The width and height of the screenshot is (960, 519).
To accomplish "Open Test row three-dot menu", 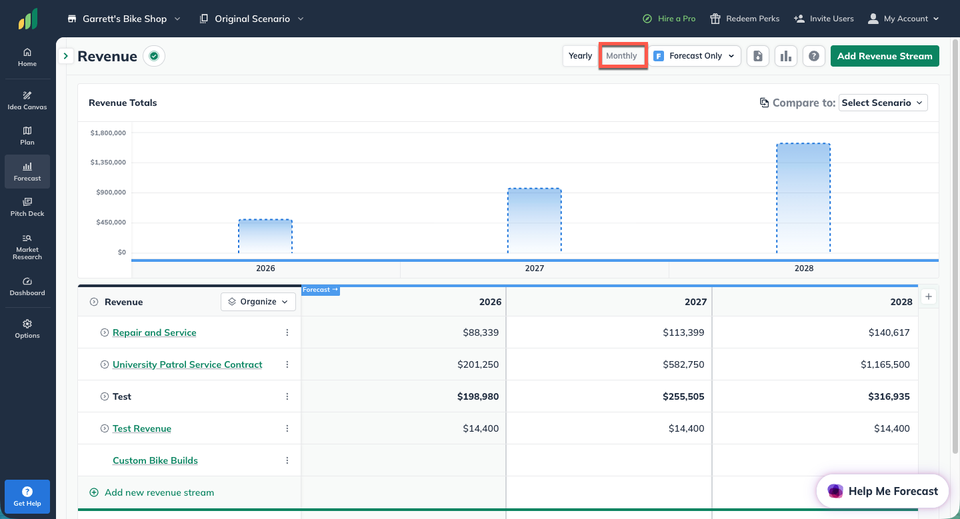I will pyautogui.click(x=287, y=397).
